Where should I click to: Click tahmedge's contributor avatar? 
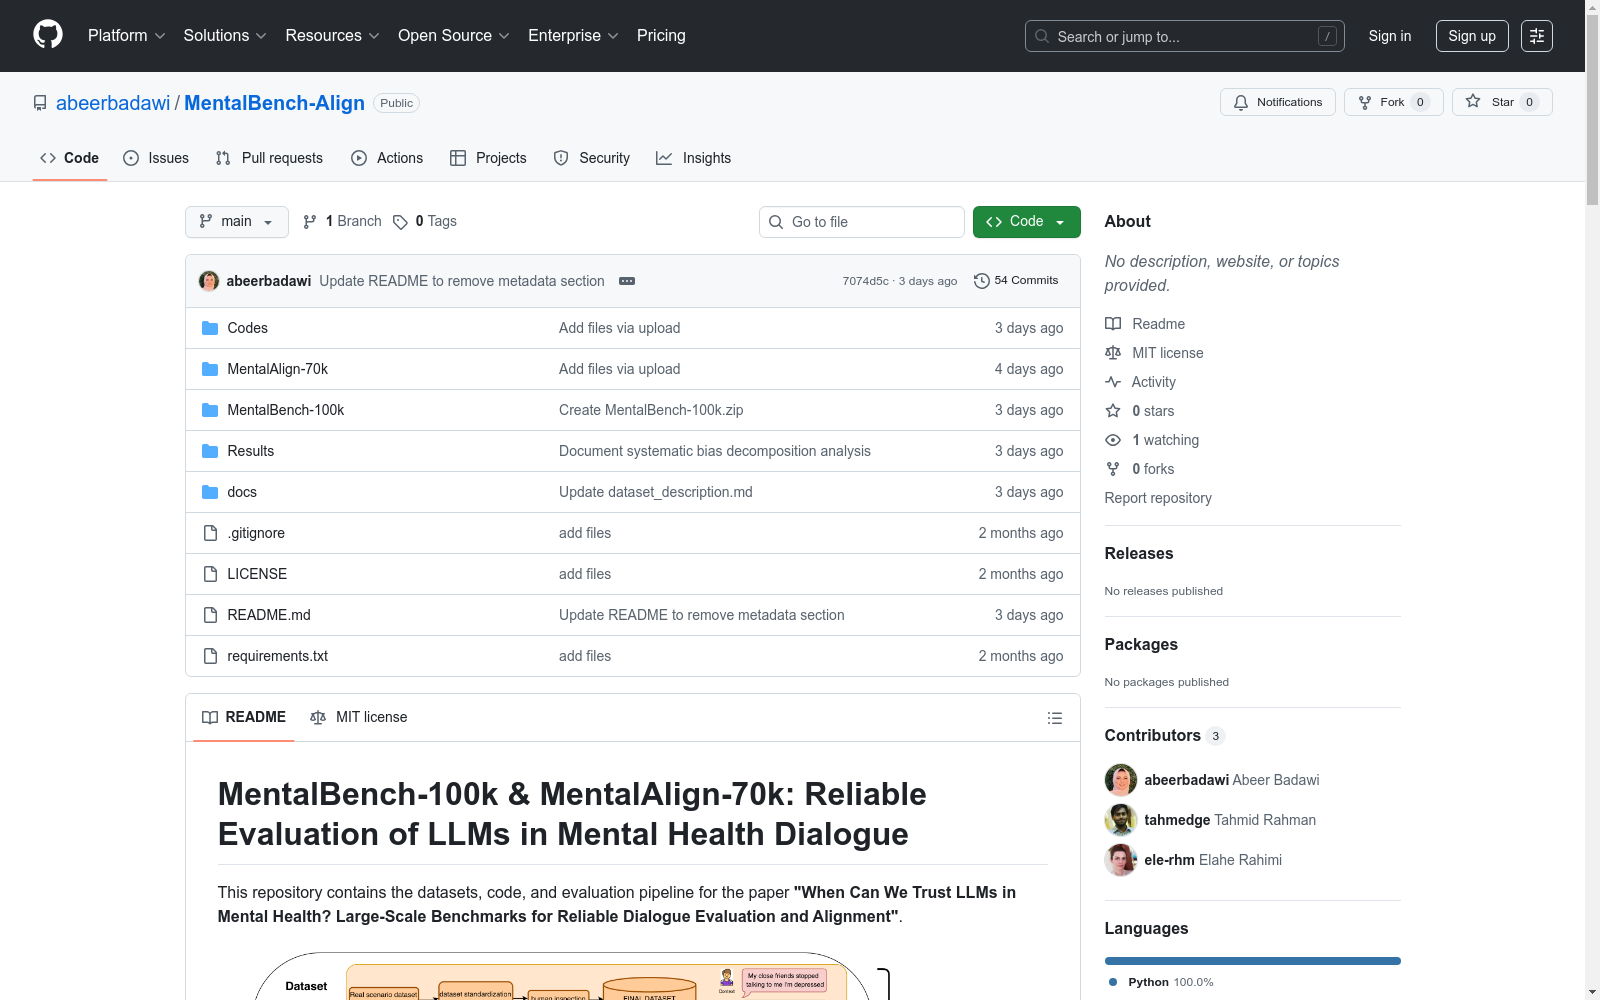coord(1121,820)
